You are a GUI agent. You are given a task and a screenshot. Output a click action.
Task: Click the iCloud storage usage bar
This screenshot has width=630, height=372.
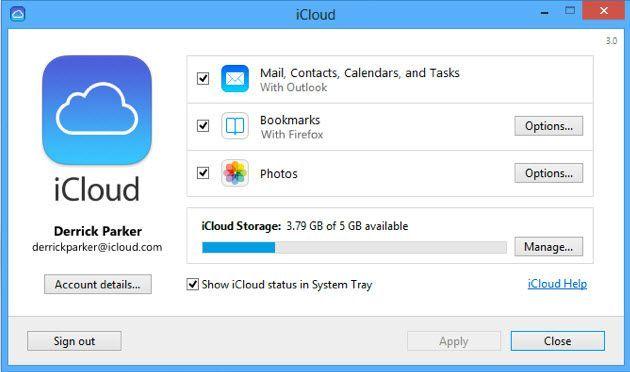coord(354,247)
